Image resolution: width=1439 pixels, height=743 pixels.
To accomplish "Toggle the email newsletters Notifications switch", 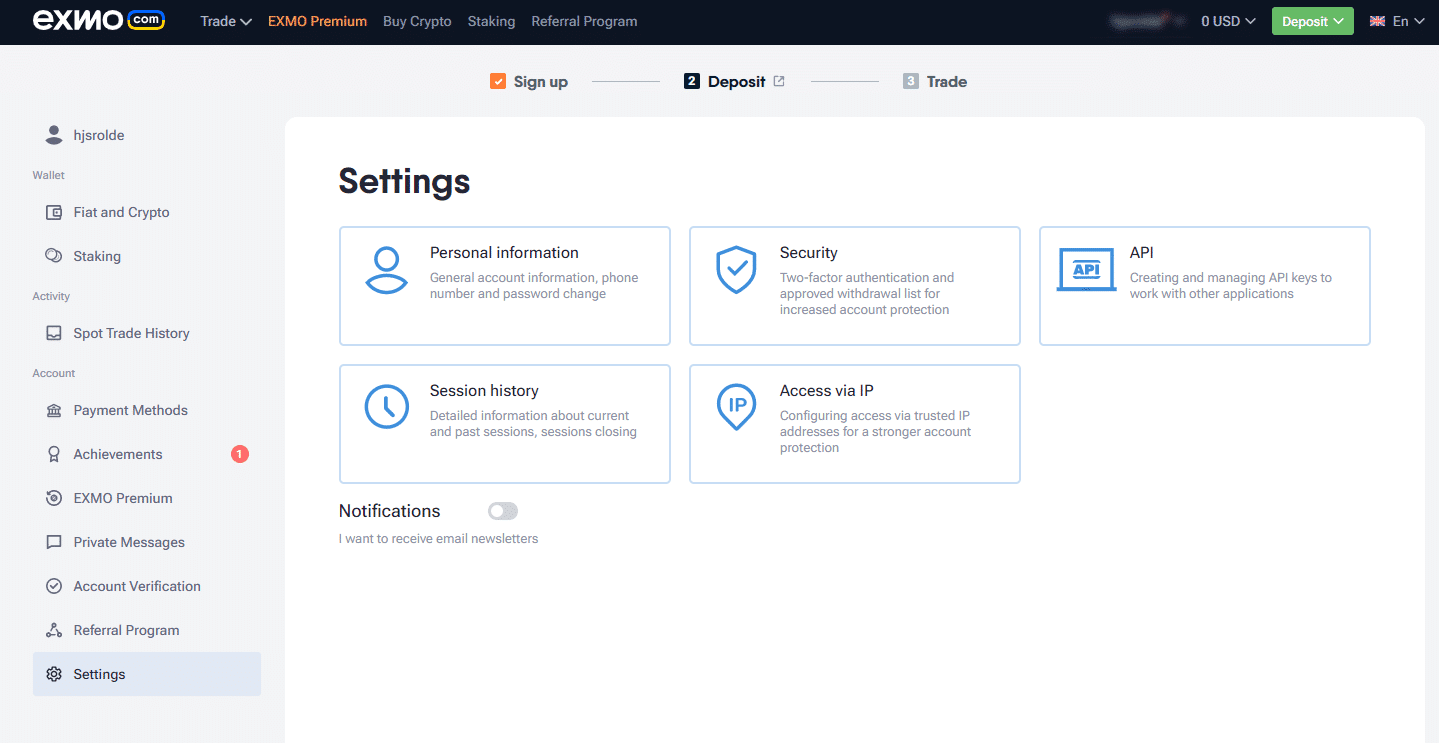I will [503, 511].
